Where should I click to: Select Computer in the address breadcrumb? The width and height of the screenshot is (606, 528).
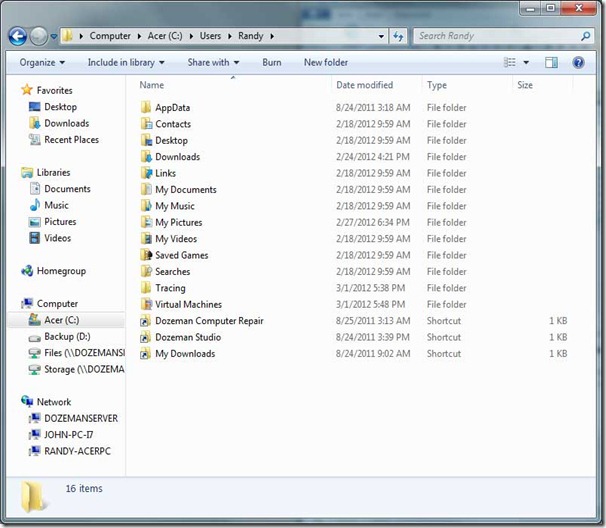pos(110,36)
